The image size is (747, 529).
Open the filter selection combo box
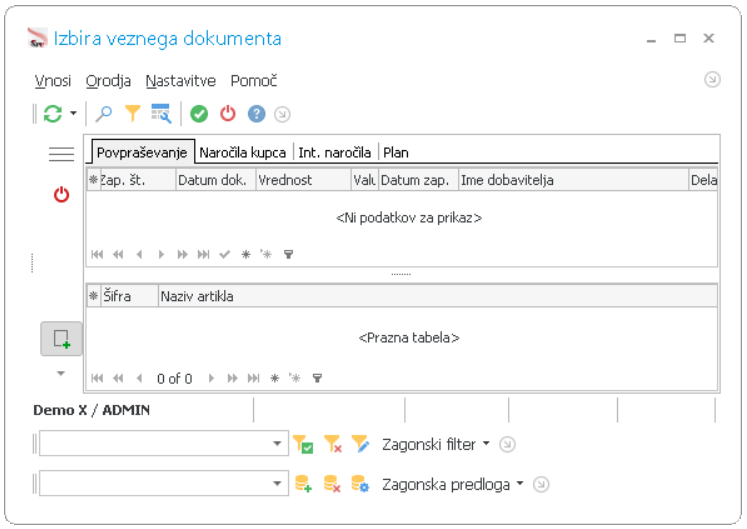coord(164,444)
